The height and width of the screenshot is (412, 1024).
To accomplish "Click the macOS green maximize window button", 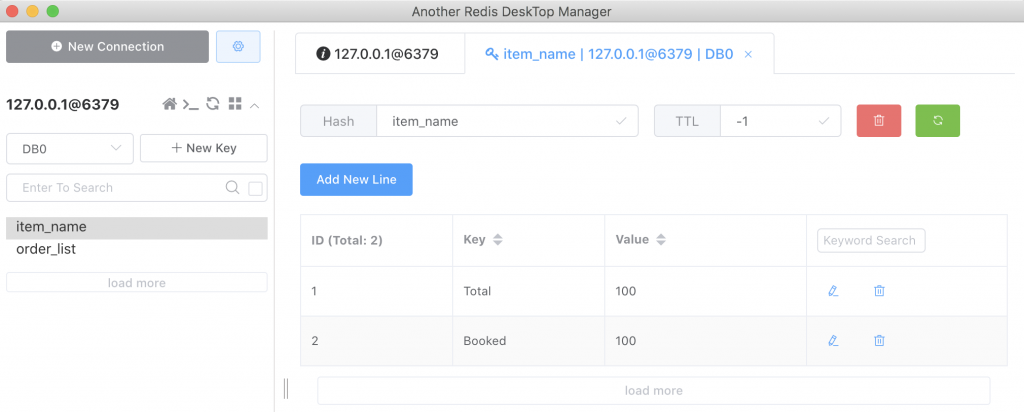I will [x=53, y=11].
